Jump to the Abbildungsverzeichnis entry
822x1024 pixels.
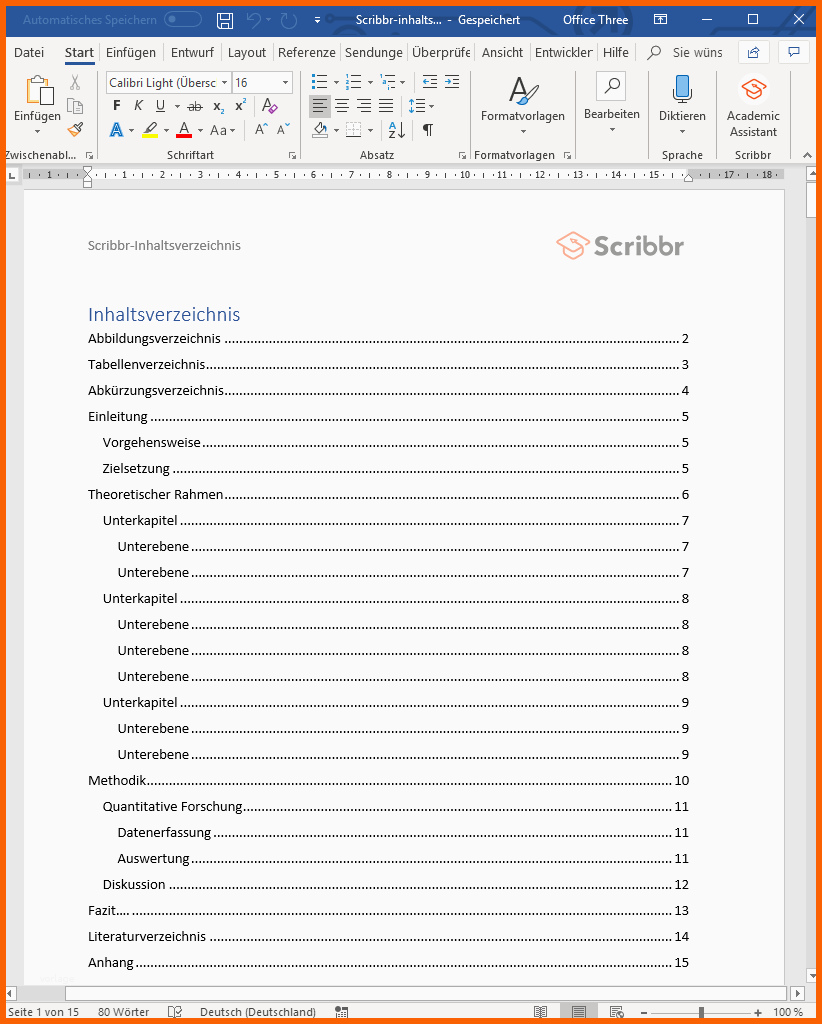(x=388, y=338)
